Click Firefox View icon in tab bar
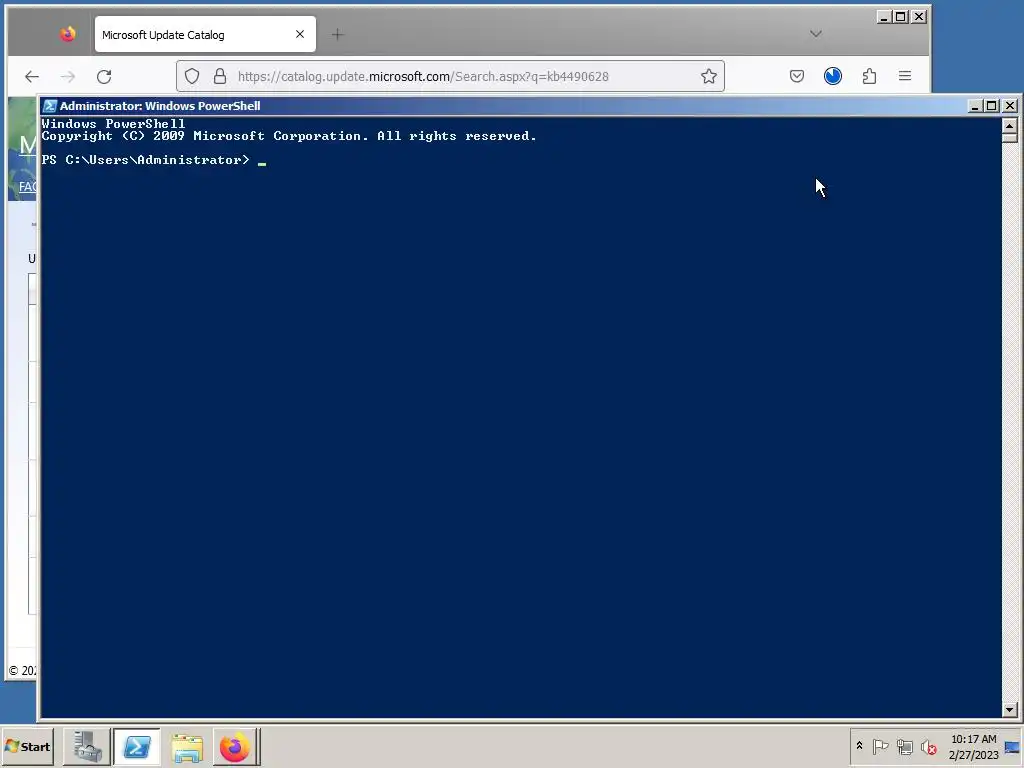Image resolution: width=1024 pixels, height=768 pixels. 68,34
